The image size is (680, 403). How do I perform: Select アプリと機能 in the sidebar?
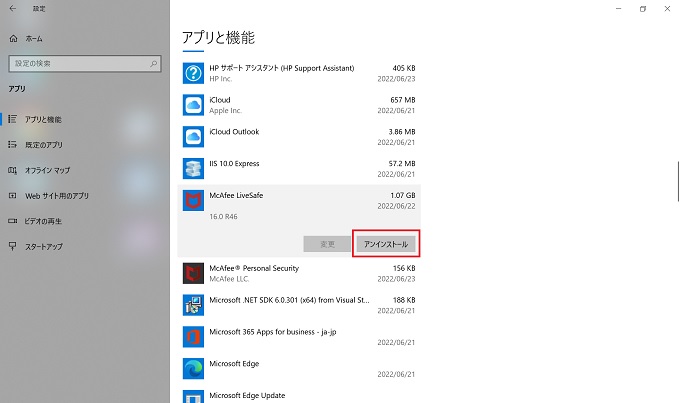85,119
